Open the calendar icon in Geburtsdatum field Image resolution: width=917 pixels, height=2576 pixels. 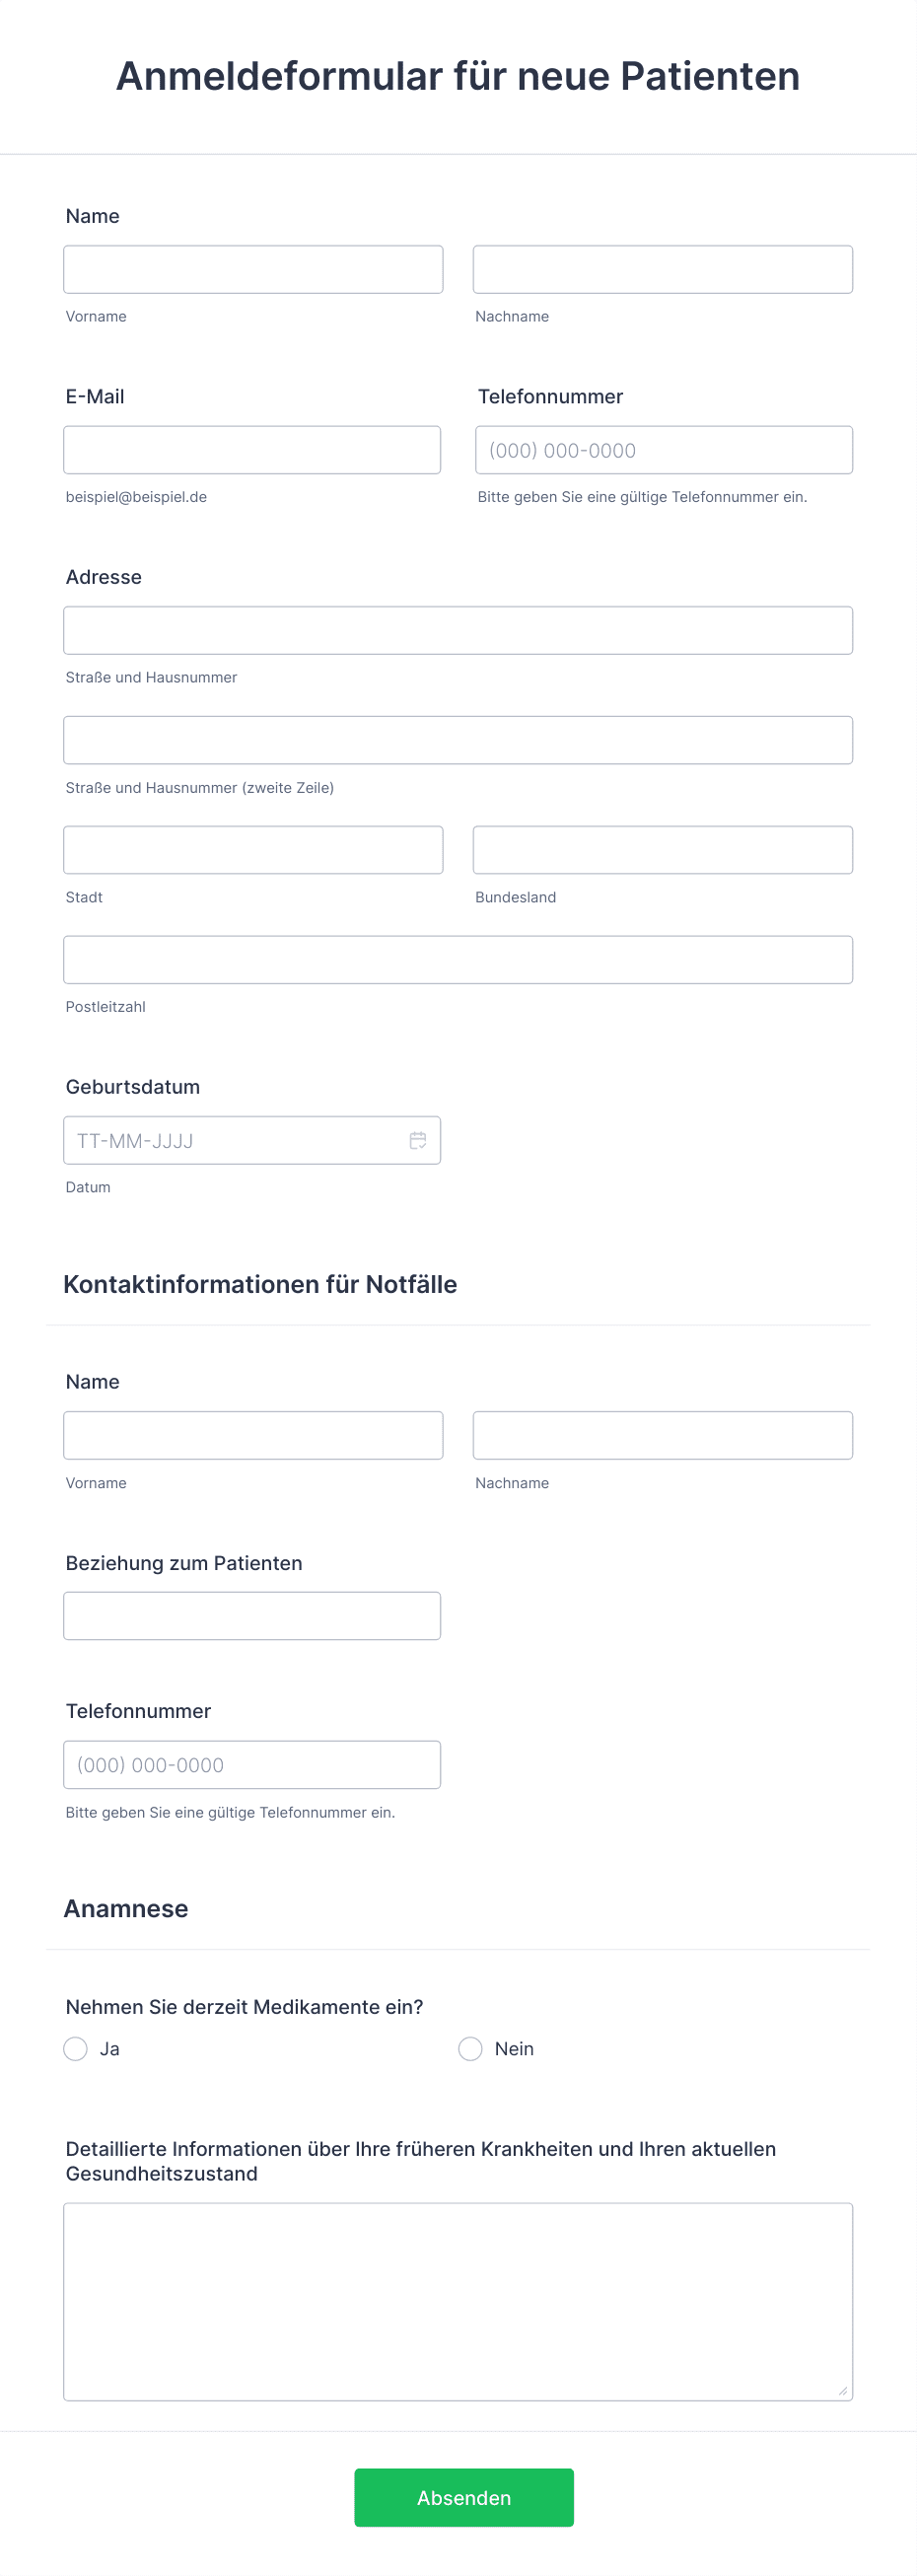click(x=418, y=1140)
